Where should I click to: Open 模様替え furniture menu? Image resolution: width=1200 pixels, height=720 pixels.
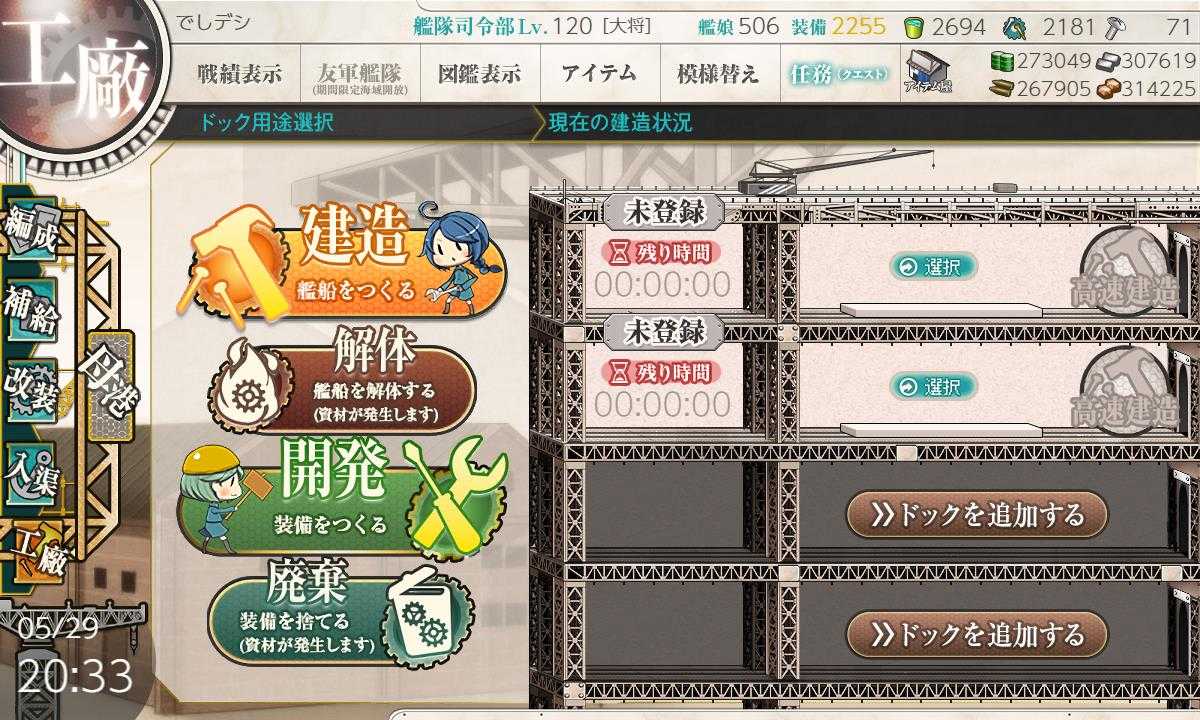718,74
